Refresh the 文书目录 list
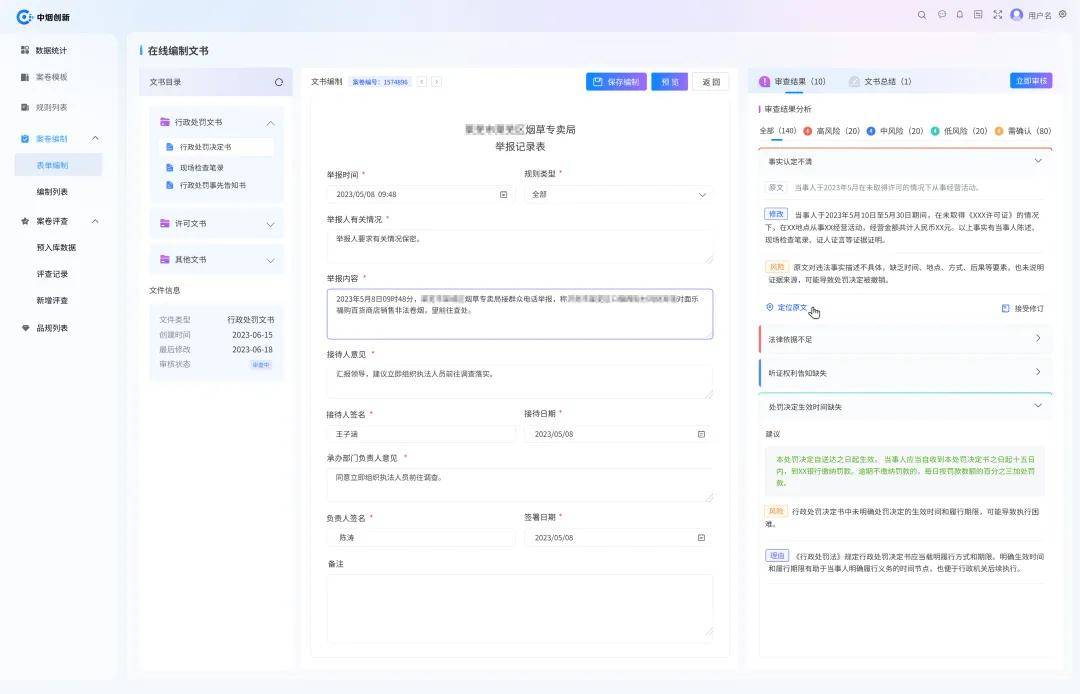Image resolution: width=1080 pixels, height=694 pixels. (278, 82)
